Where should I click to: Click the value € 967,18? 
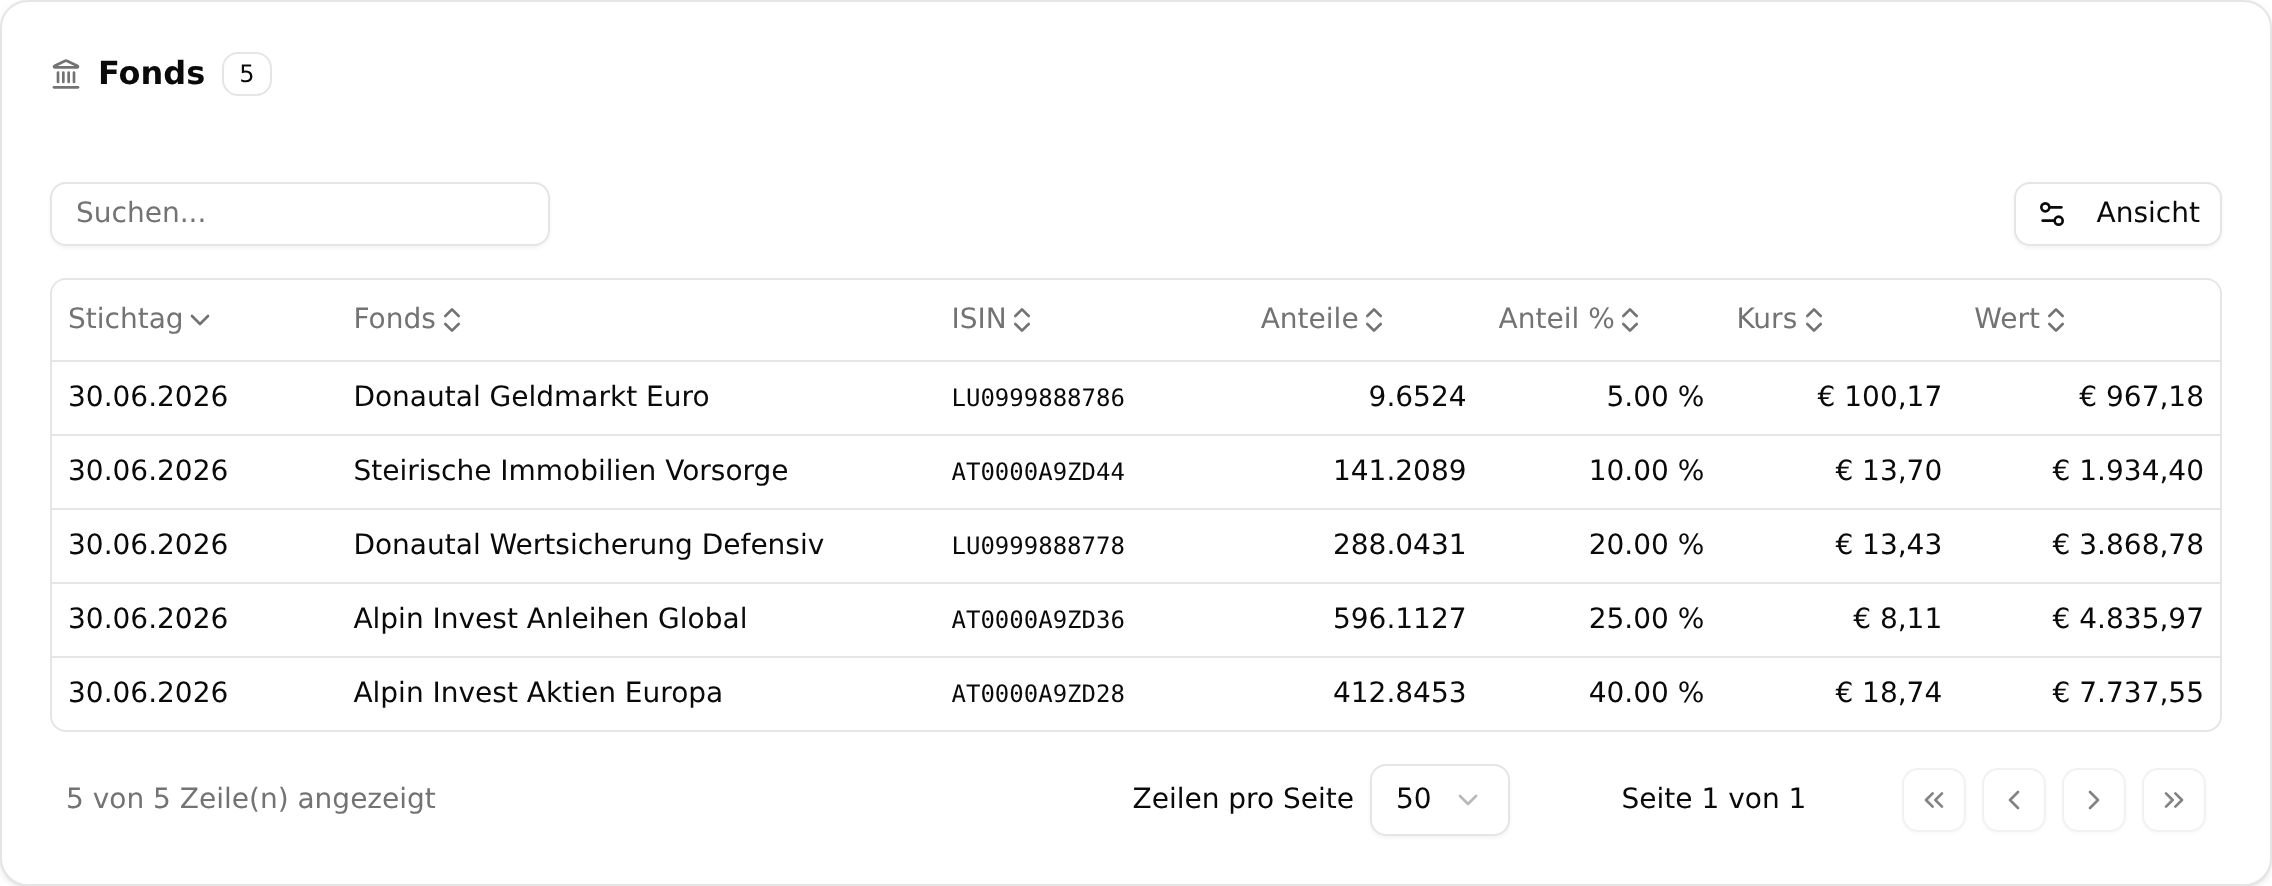(2140, 397)
